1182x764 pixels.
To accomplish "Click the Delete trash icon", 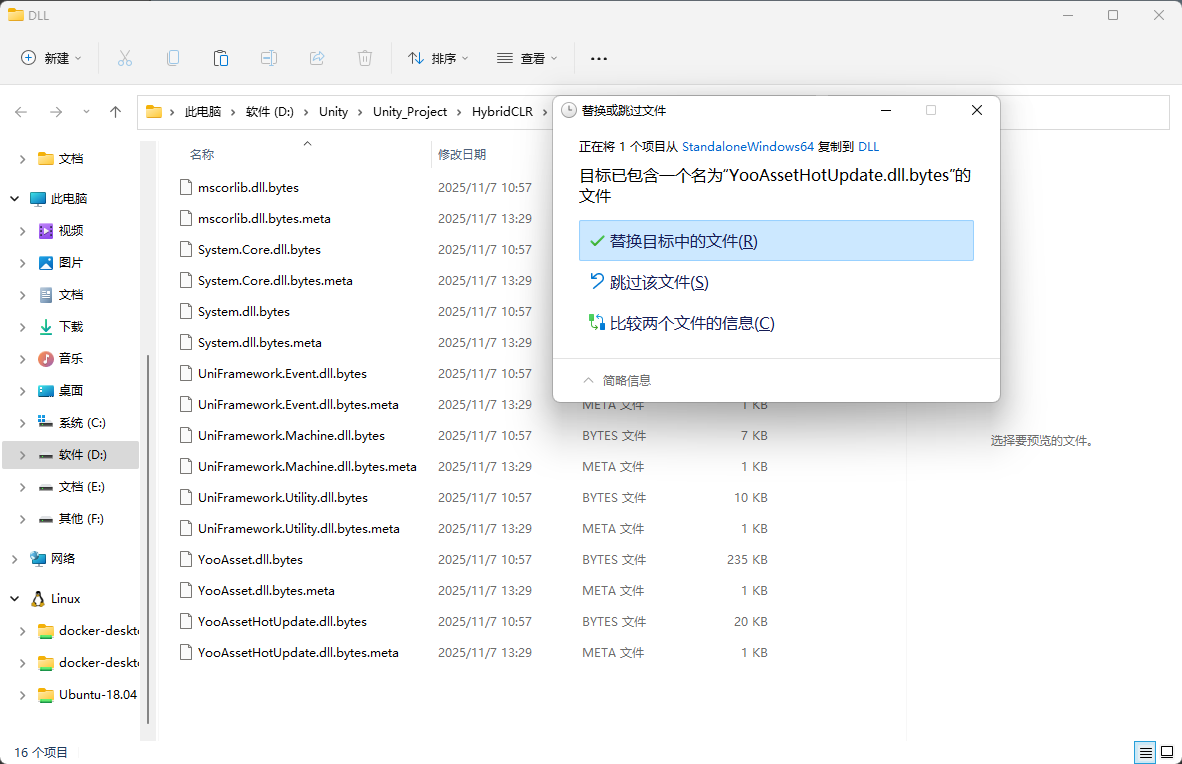I will coord(365,58).
